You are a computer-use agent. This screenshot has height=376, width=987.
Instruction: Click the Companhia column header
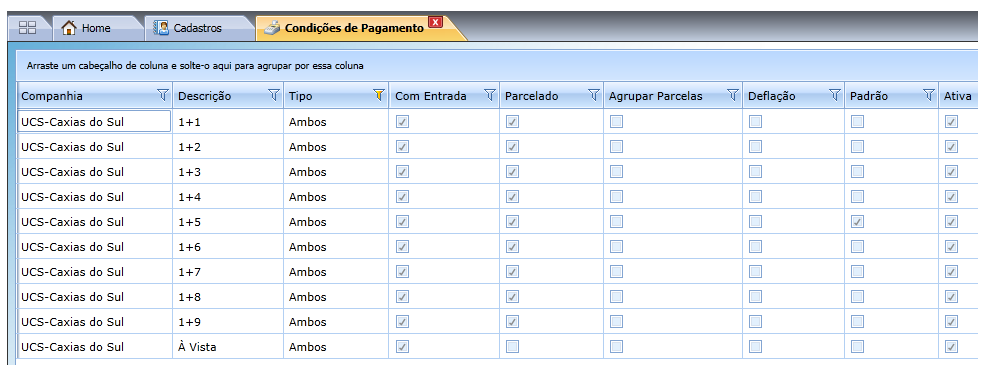(52, 96)
